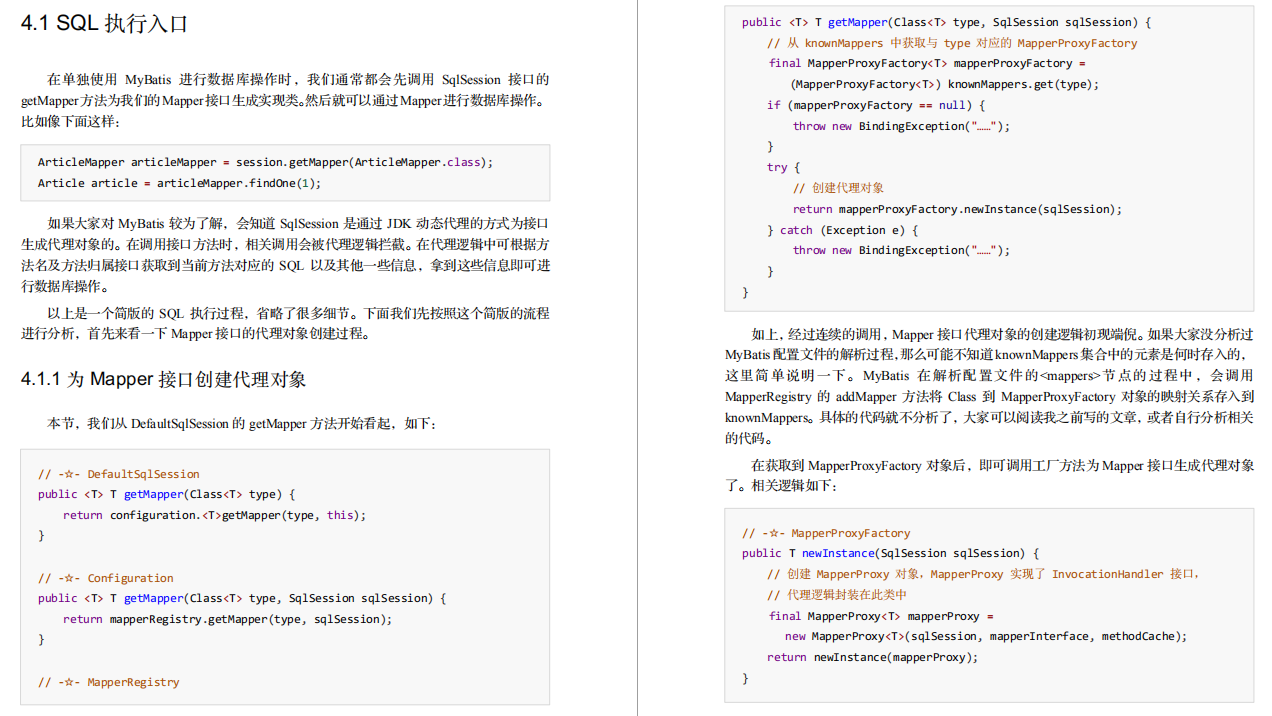Click paragraph starting "在单独使用 MyBatis 进行数据库操作时"
The image size is (1272, 716).
(285, 100)
